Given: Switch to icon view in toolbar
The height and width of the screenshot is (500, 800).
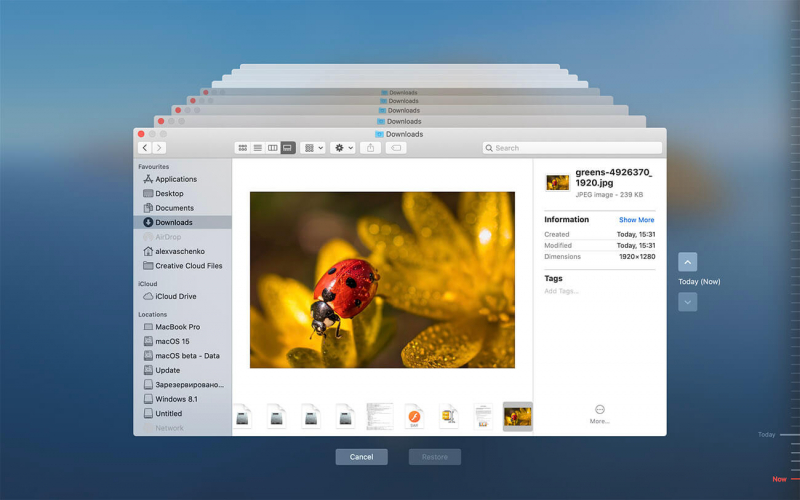Looking at the screenshot, I should point(242,148).
